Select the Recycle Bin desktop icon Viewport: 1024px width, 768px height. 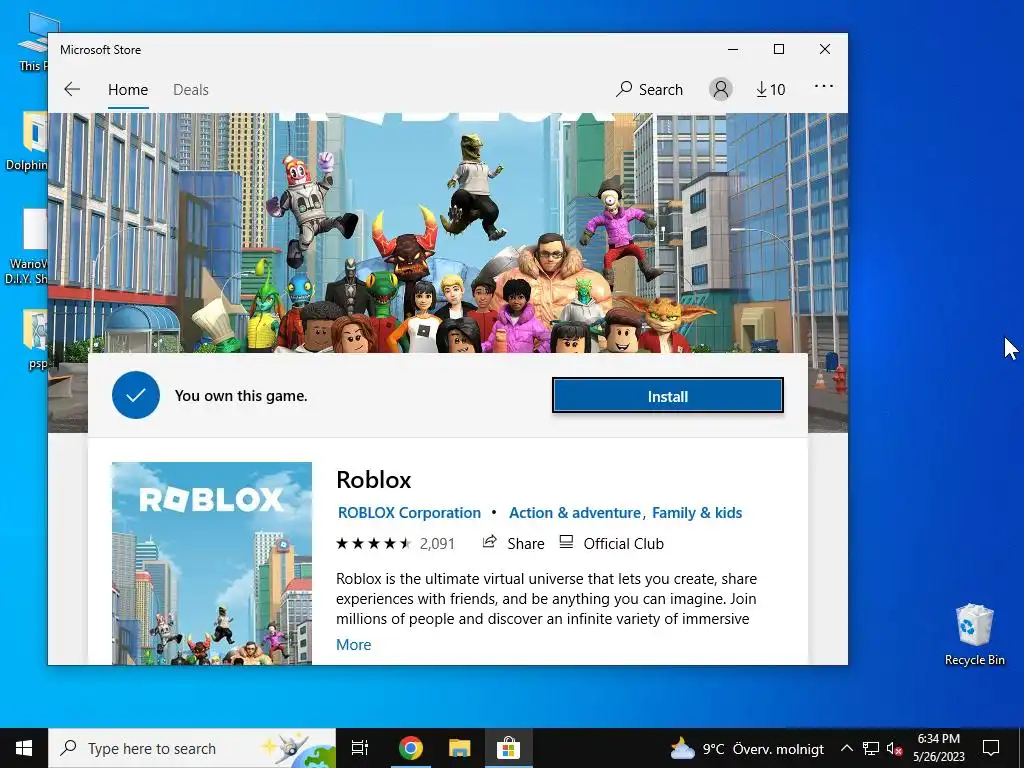[x=974, y=634]
